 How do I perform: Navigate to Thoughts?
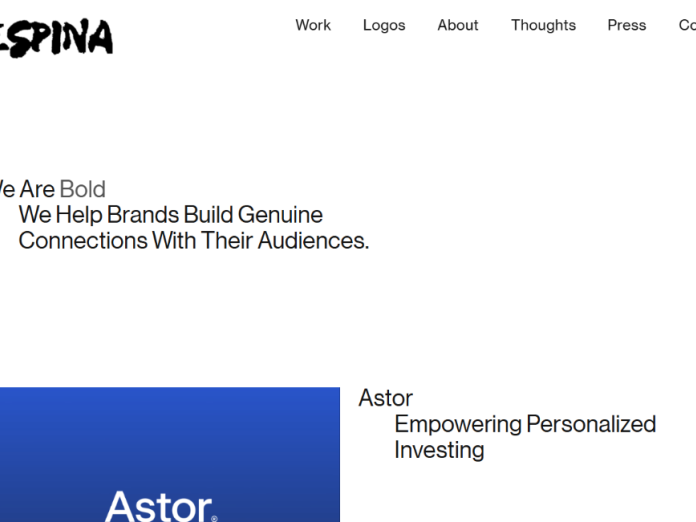tap(543, 25)
